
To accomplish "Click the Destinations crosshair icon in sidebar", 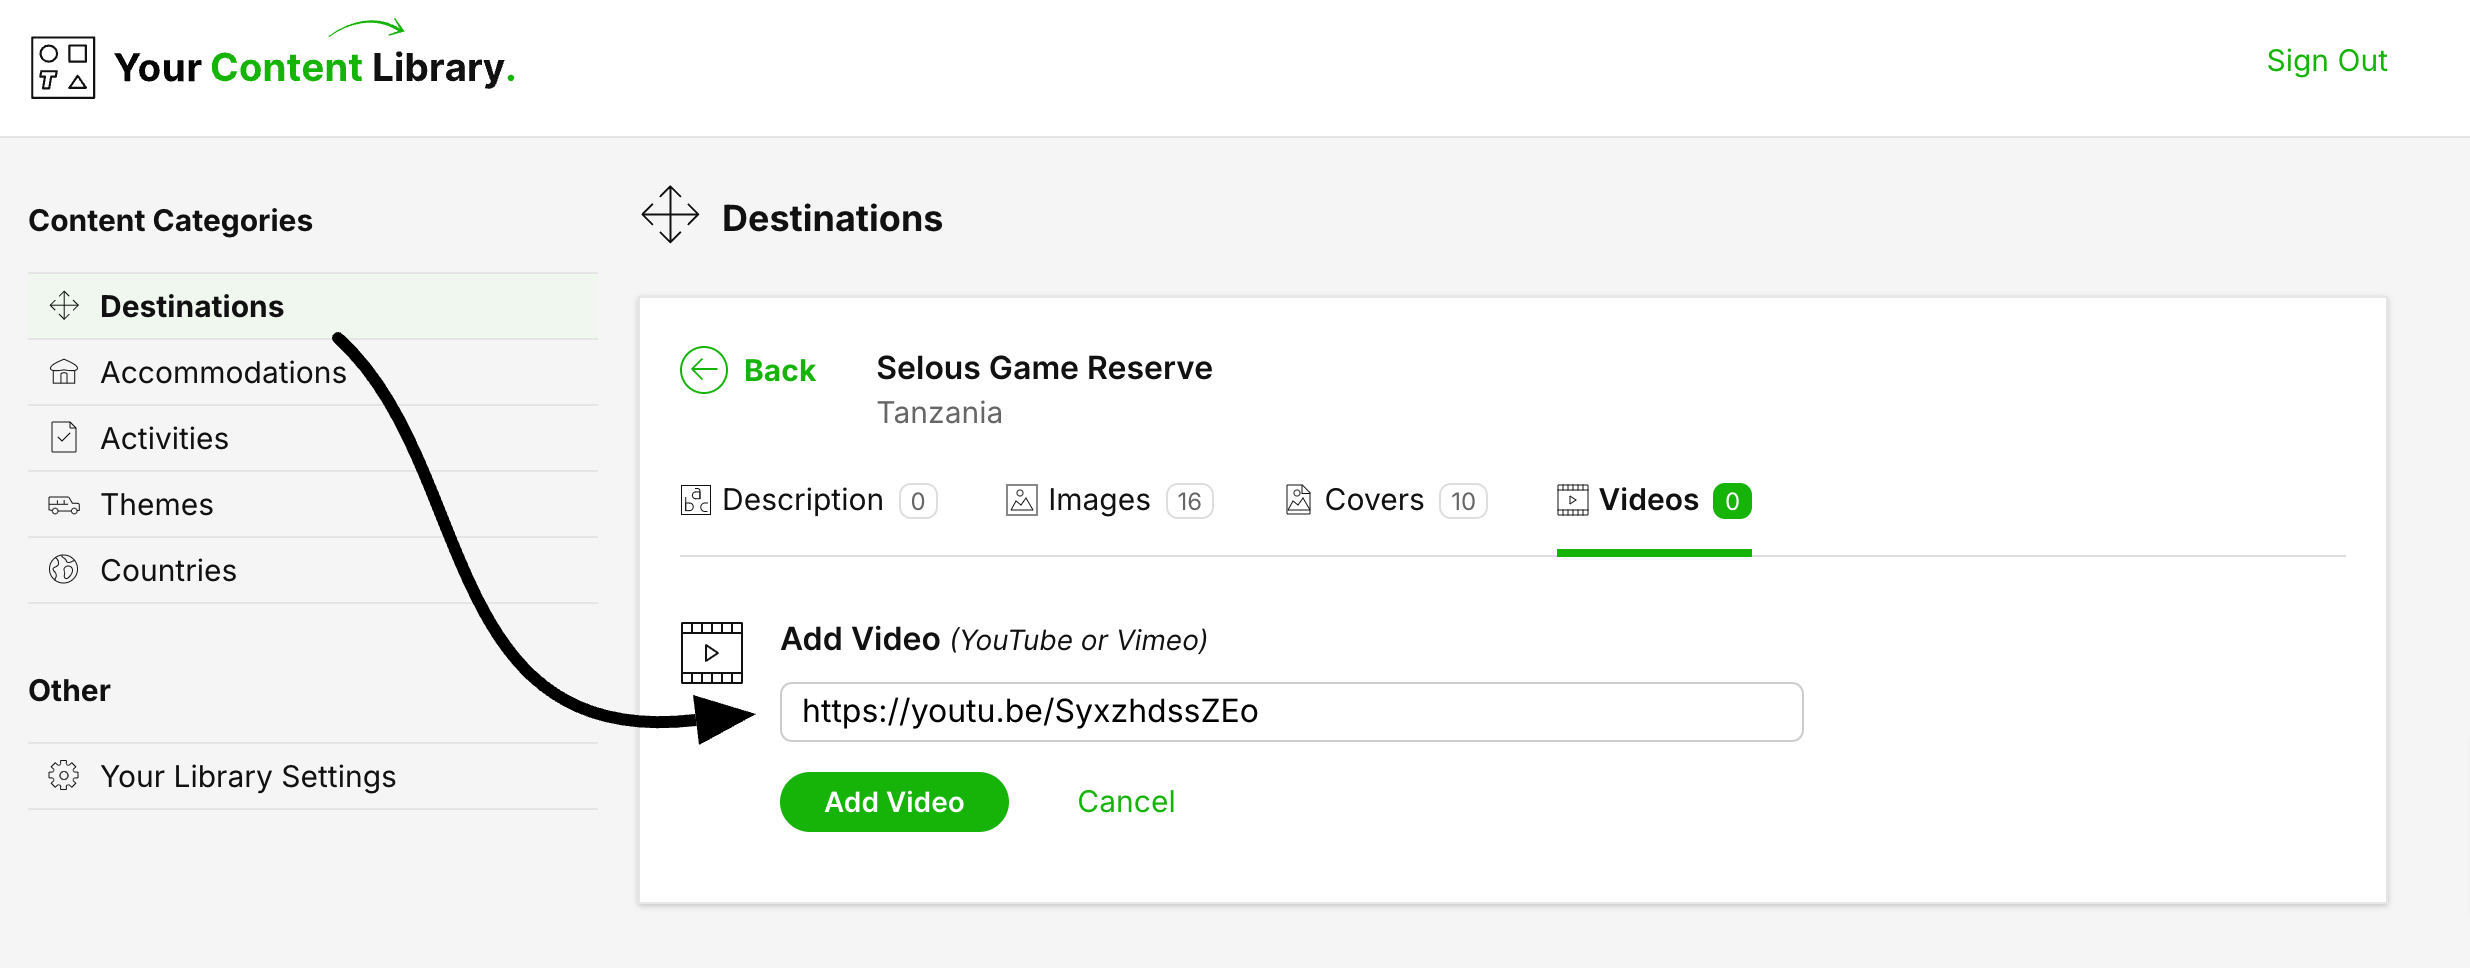I will coord(64,306).
